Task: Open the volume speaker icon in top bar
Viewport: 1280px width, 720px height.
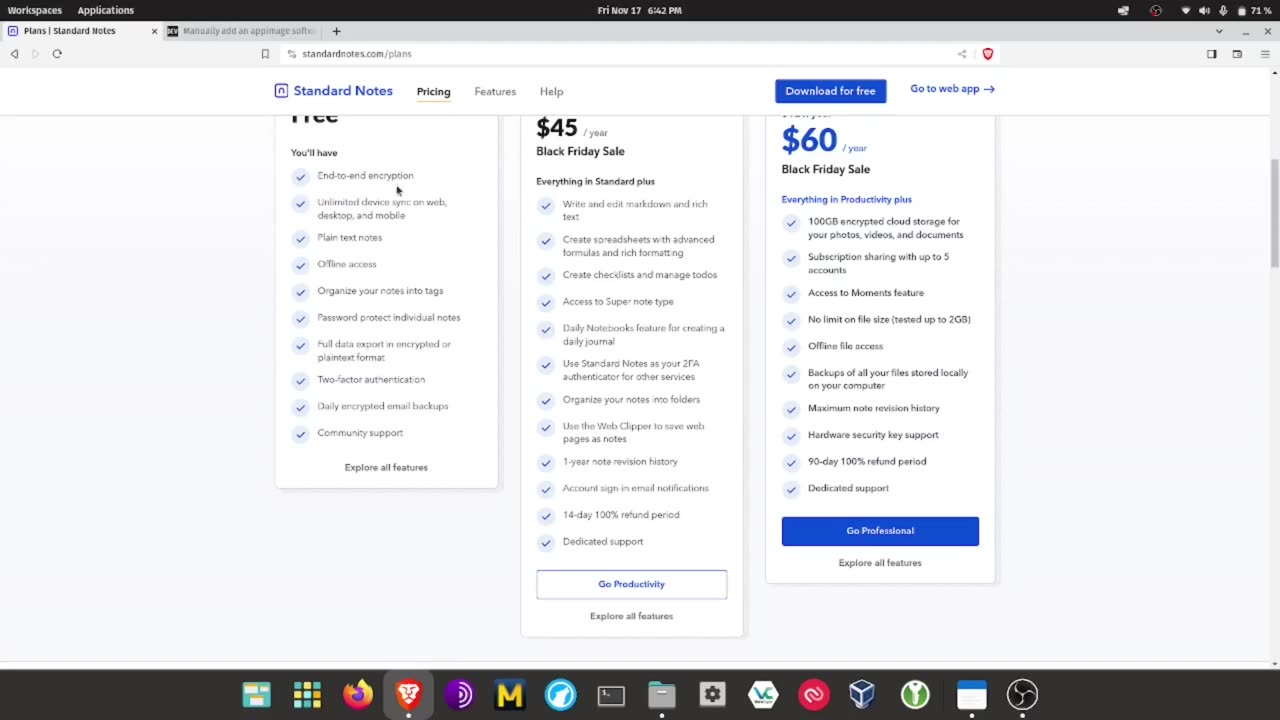Action: point(1204,10)
